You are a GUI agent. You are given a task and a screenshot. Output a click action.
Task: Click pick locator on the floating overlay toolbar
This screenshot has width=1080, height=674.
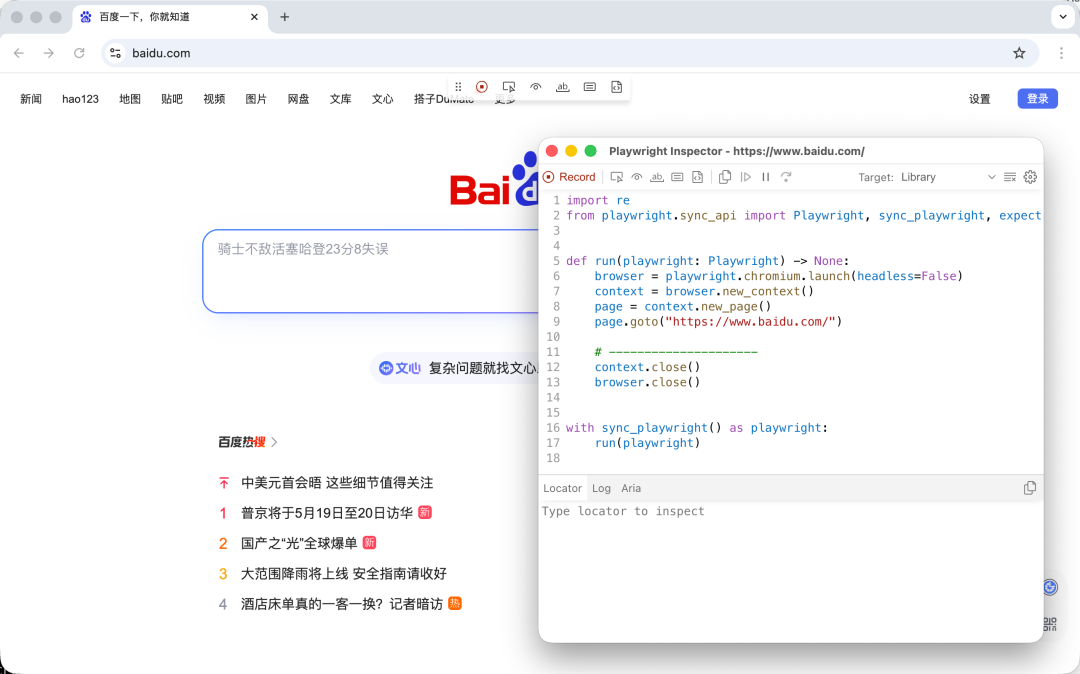click(x=509, y=87)
